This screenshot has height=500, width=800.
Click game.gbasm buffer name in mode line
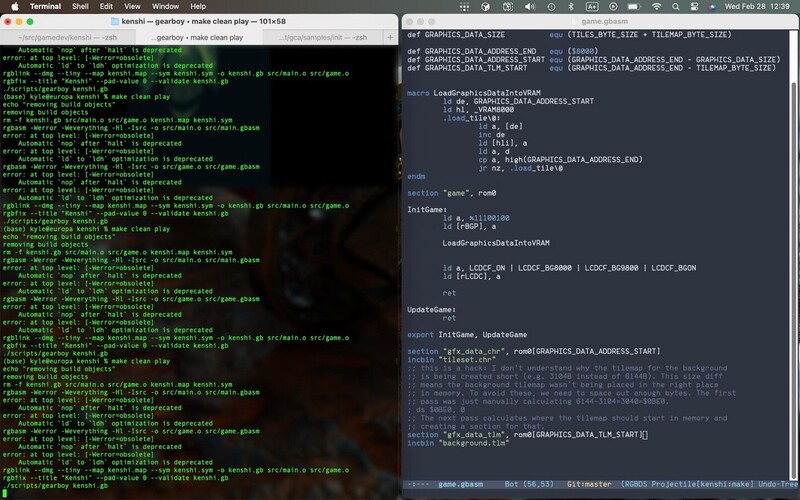coord(460,484)
